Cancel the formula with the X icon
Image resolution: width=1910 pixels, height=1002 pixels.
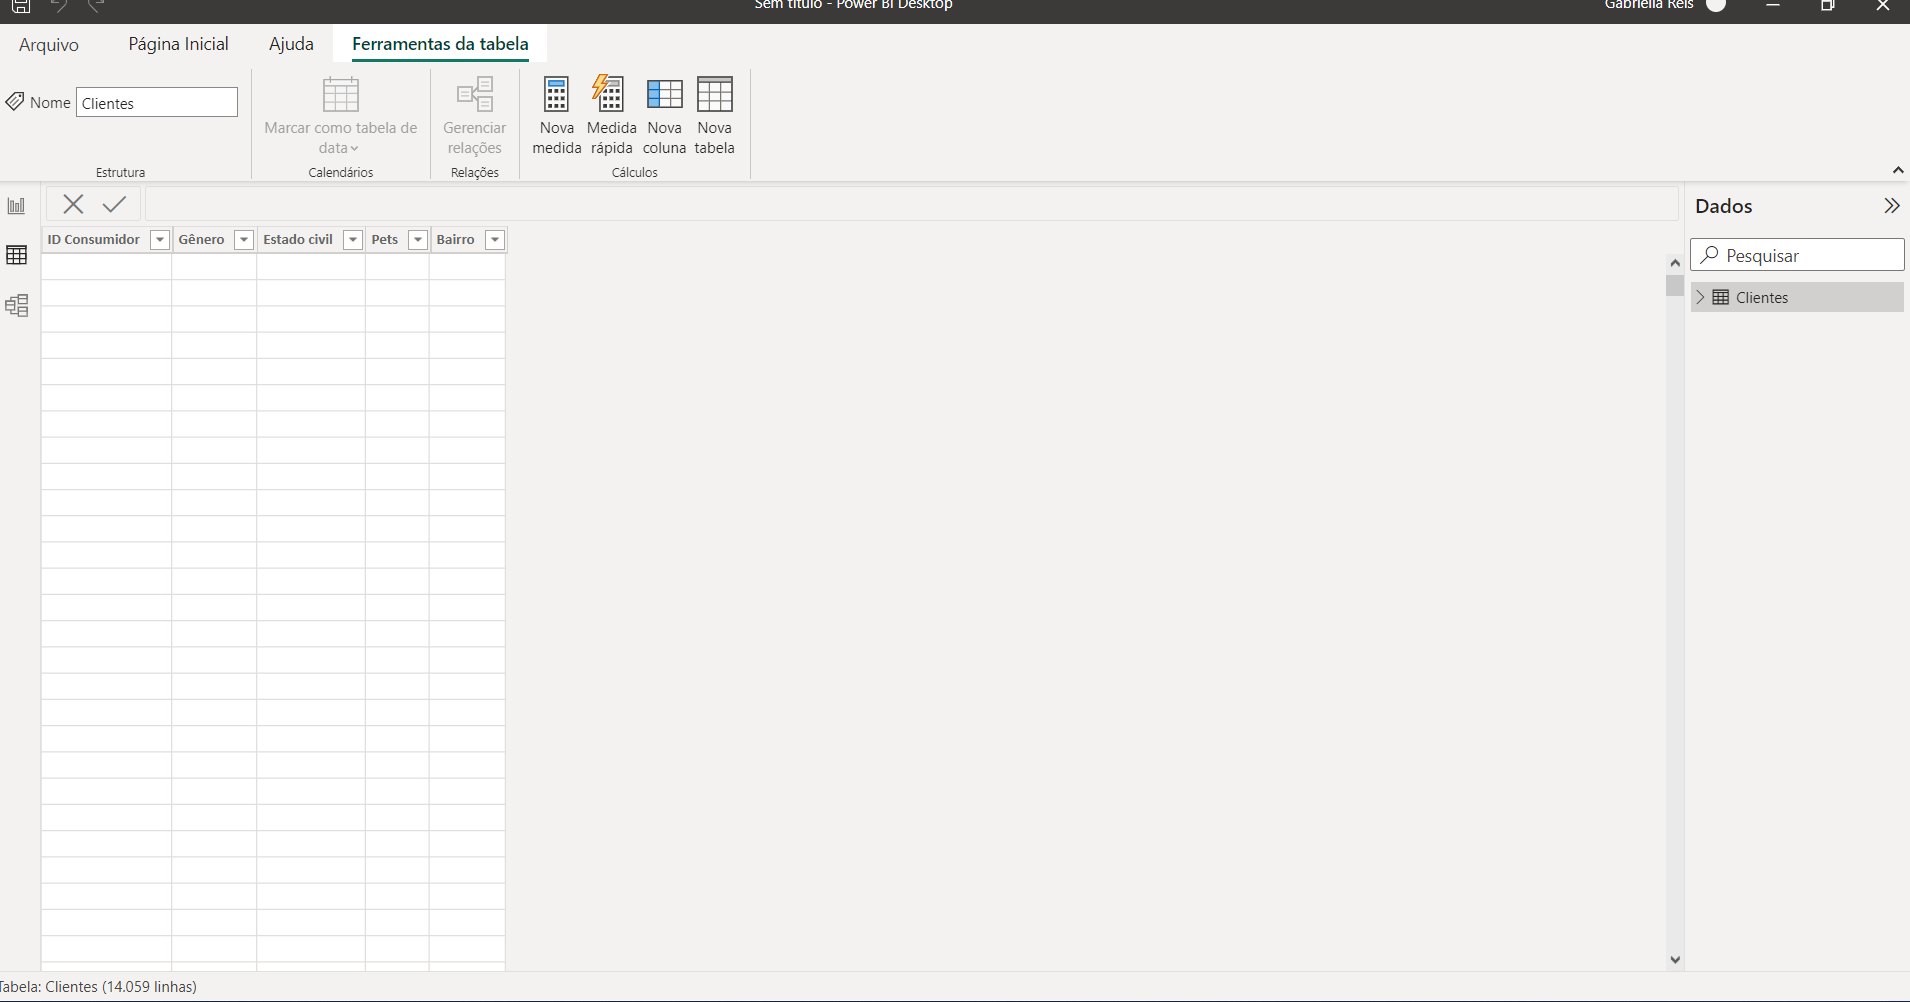(x=73, y=204)
